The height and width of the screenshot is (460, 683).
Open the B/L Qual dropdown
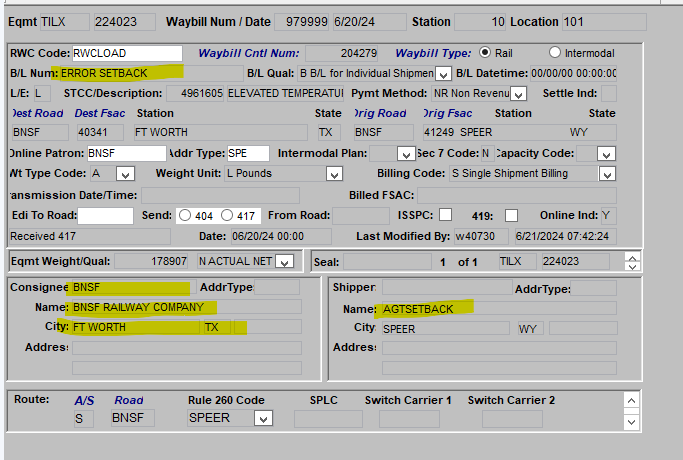[443, 74]
